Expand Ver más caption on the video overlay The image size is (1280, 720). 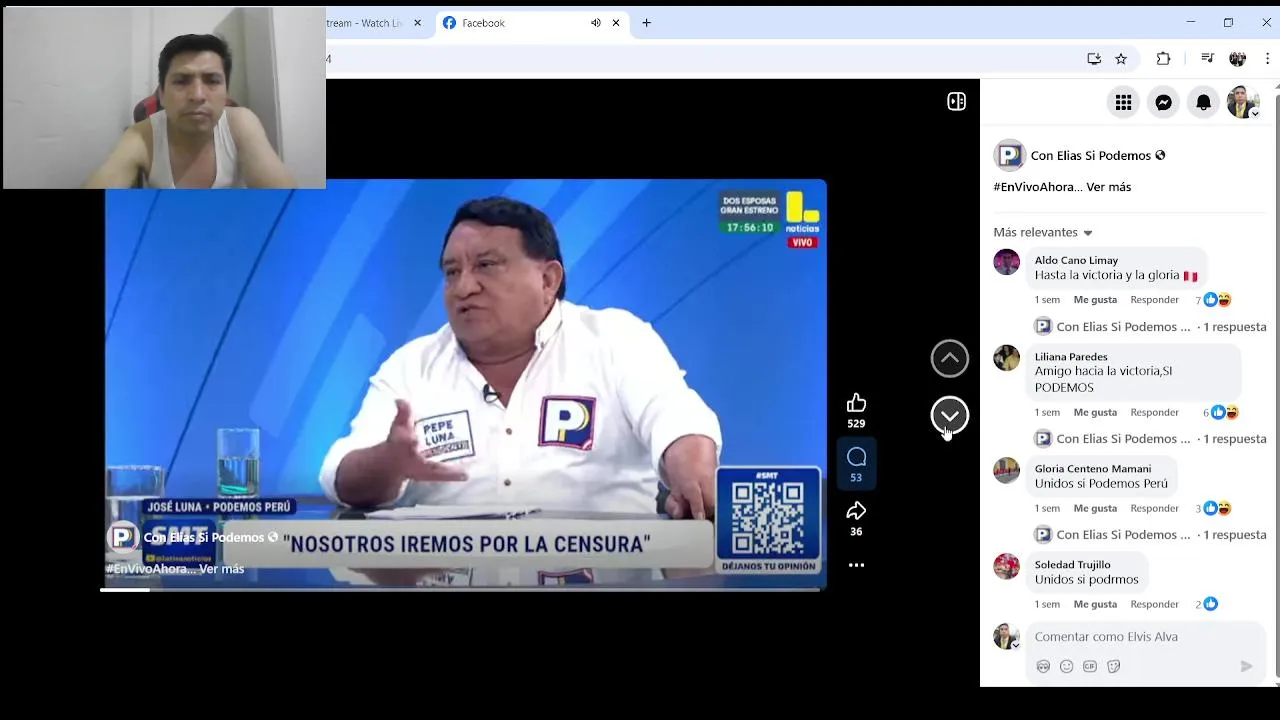[221, 569]
